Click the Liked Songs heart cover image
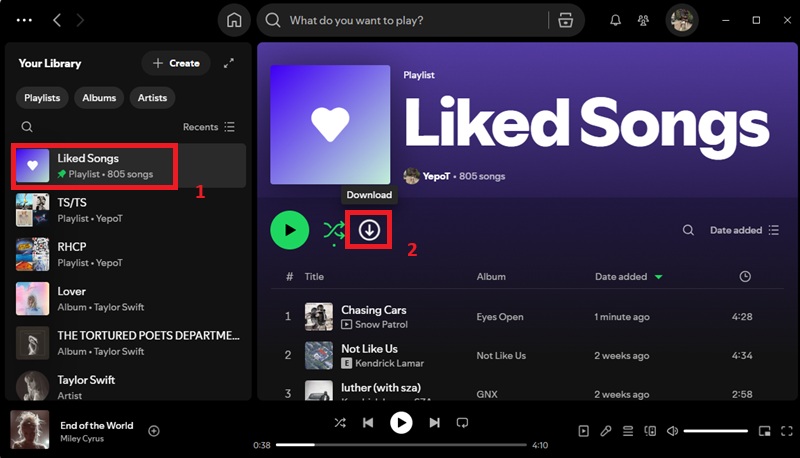Screen dimensions: 800x458 click(330, 124)
